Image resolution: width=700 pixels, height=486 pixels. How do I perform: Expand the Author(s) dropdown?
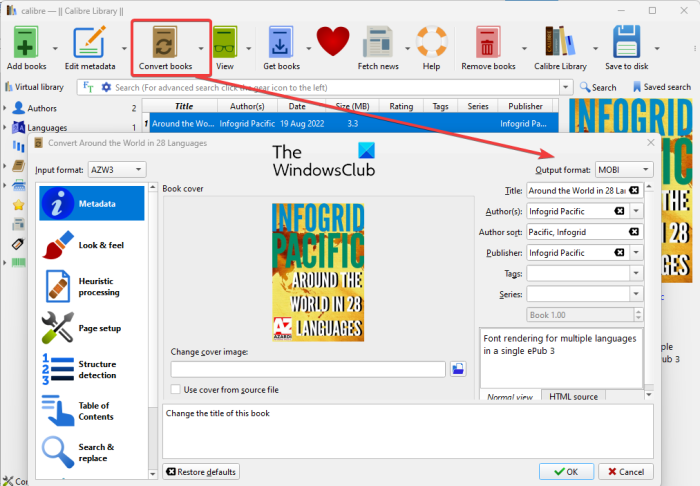636,211
